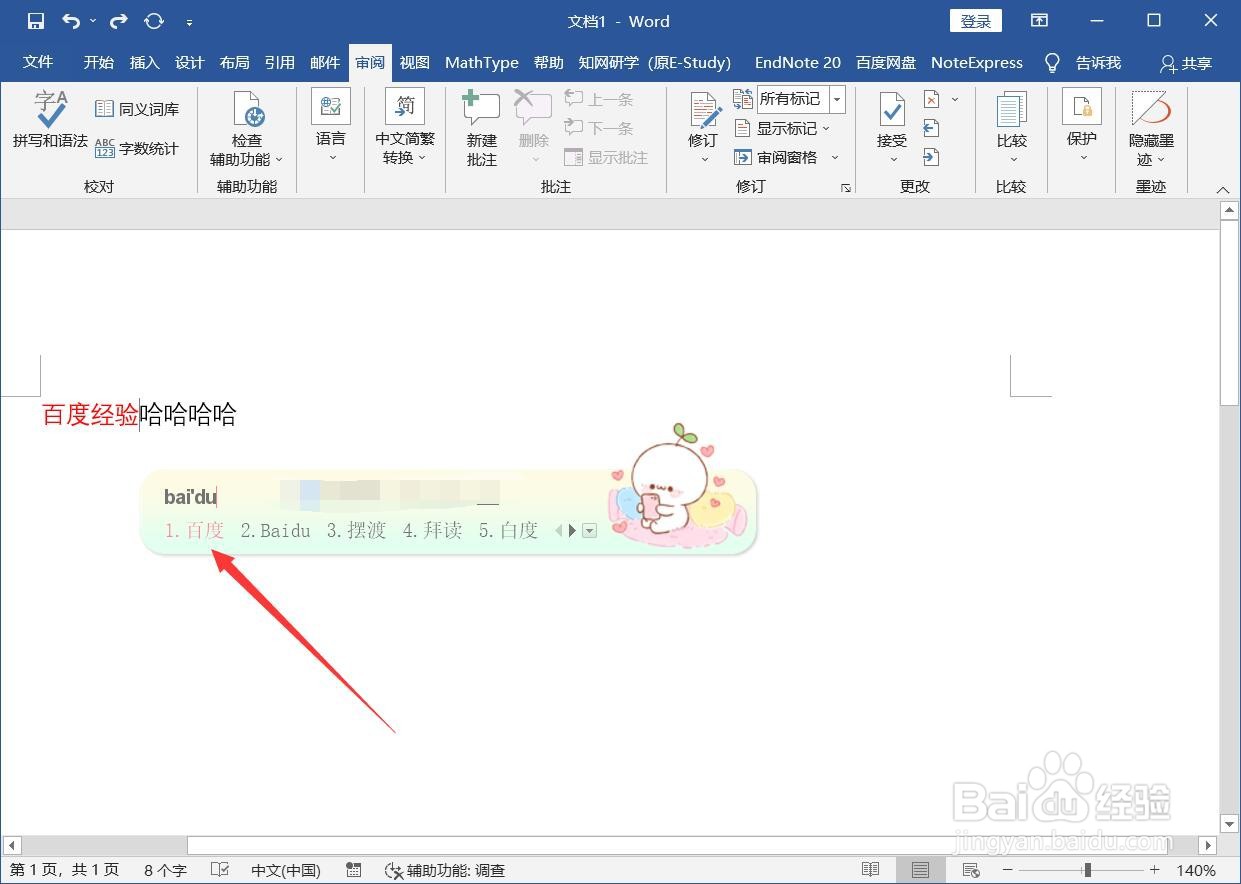Insert a comment with 新建批注

pos(481,127)
